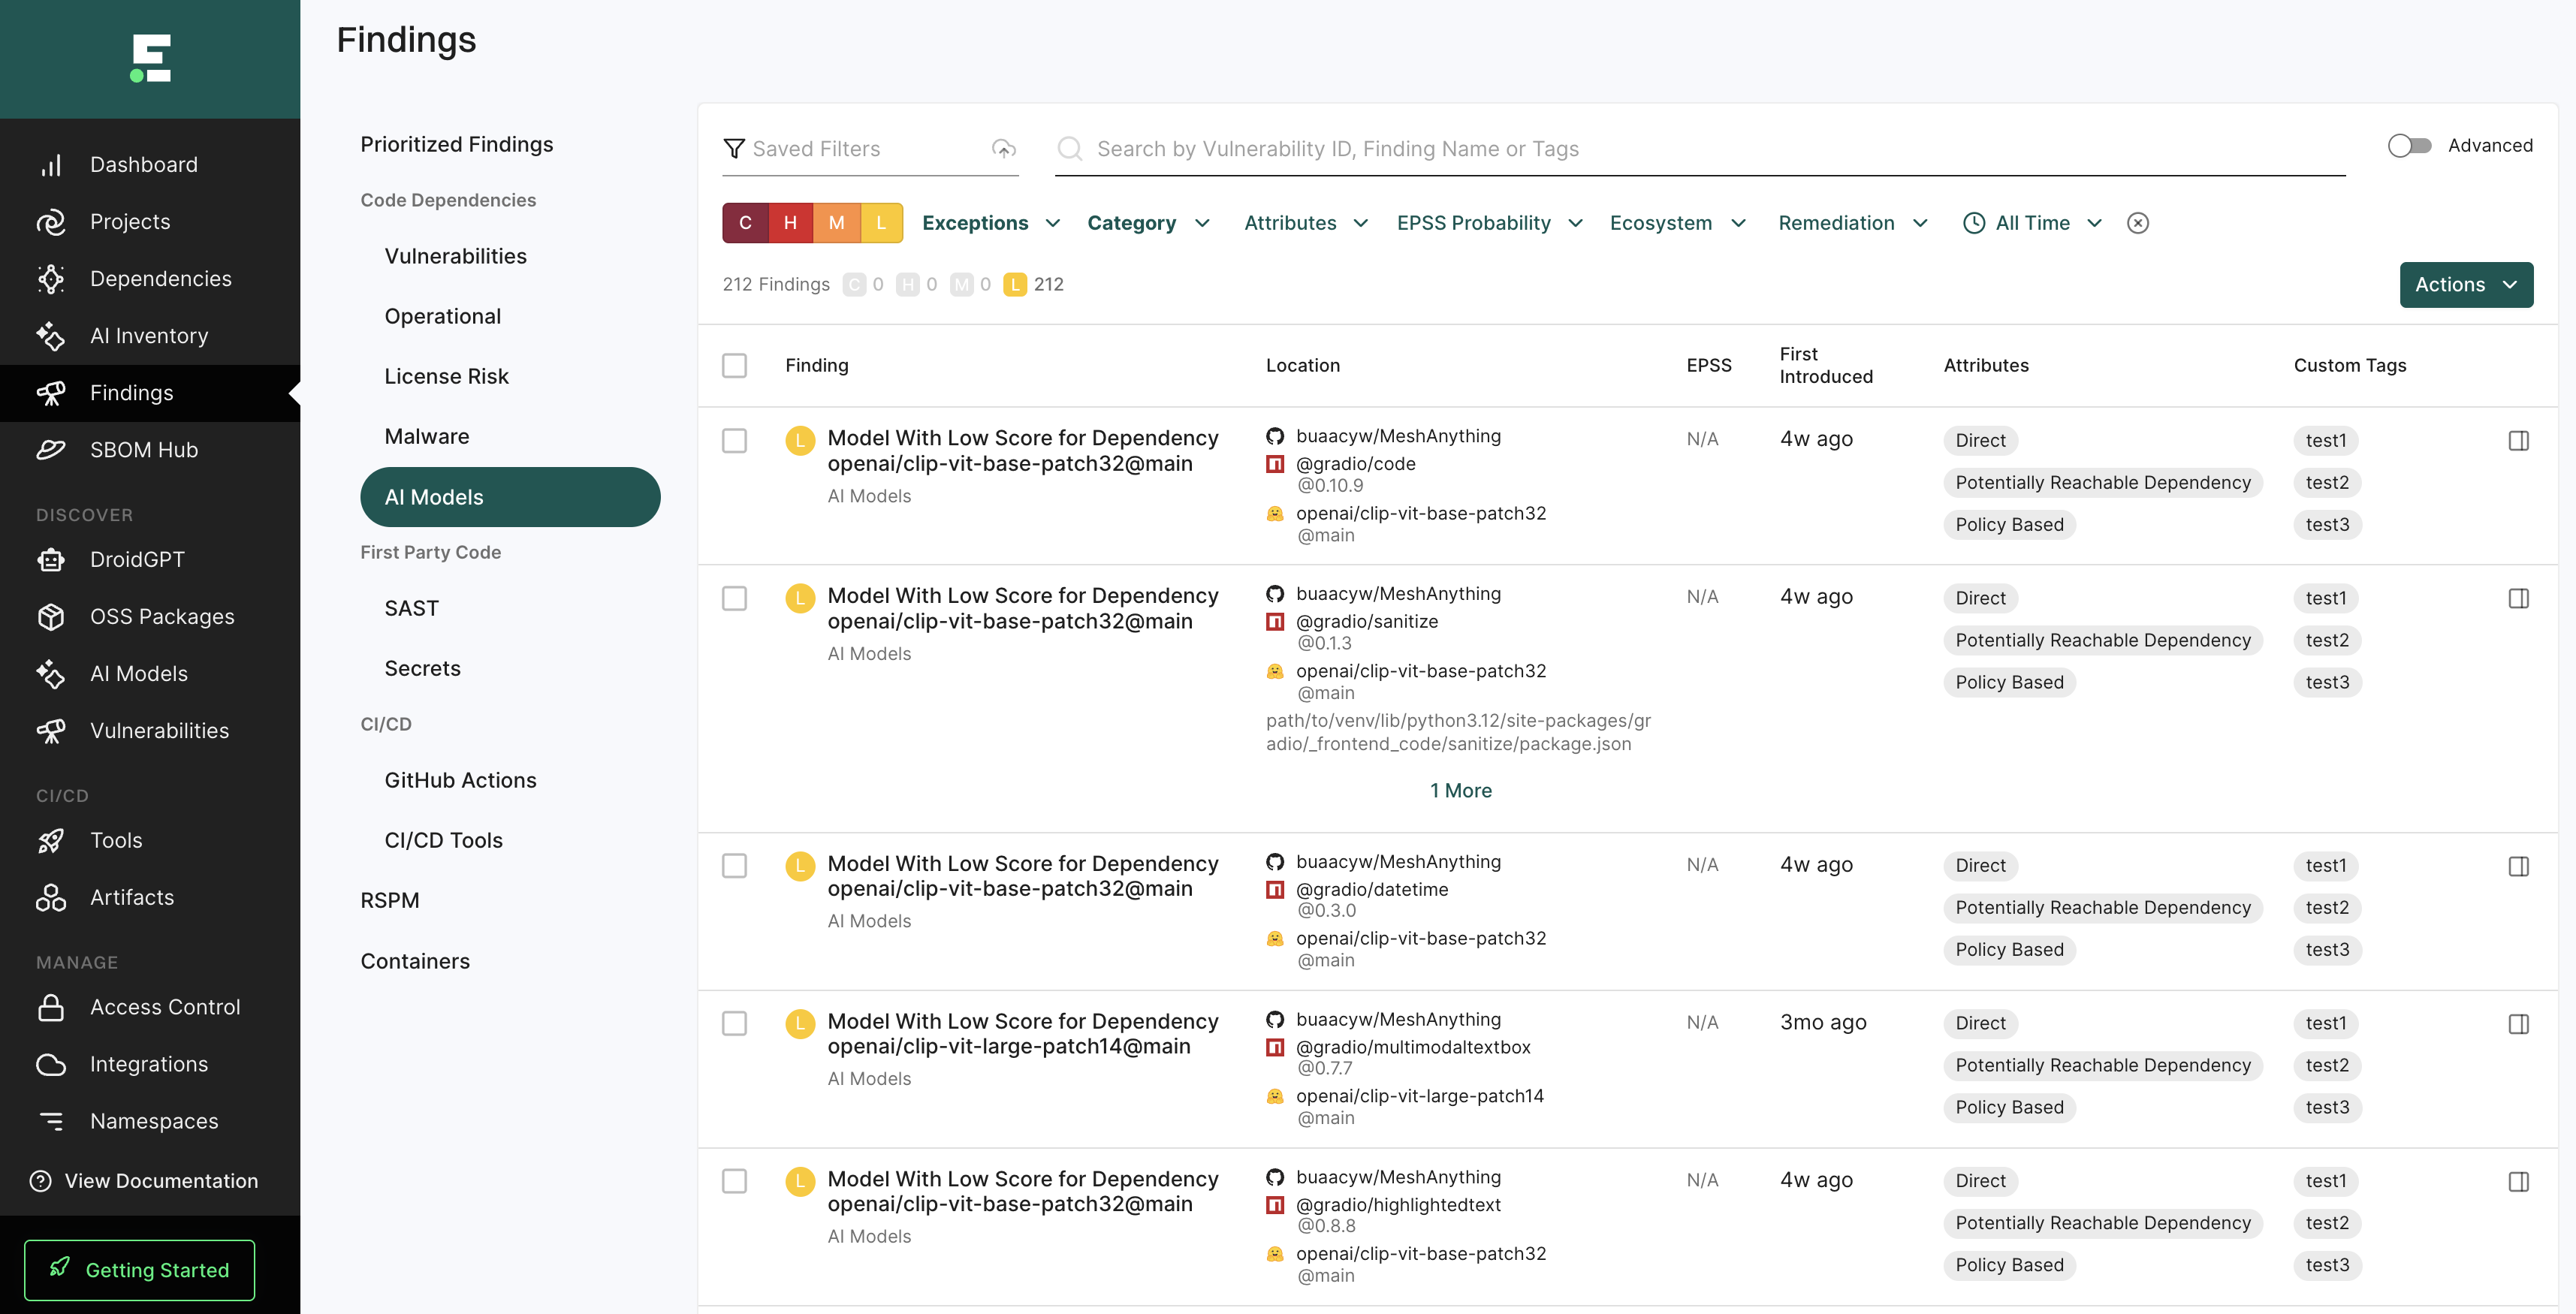Click the Saved Filters funnel icon
Image resolution: width=2576 pixels, height=1314 pixels.
tap(734, 149)
